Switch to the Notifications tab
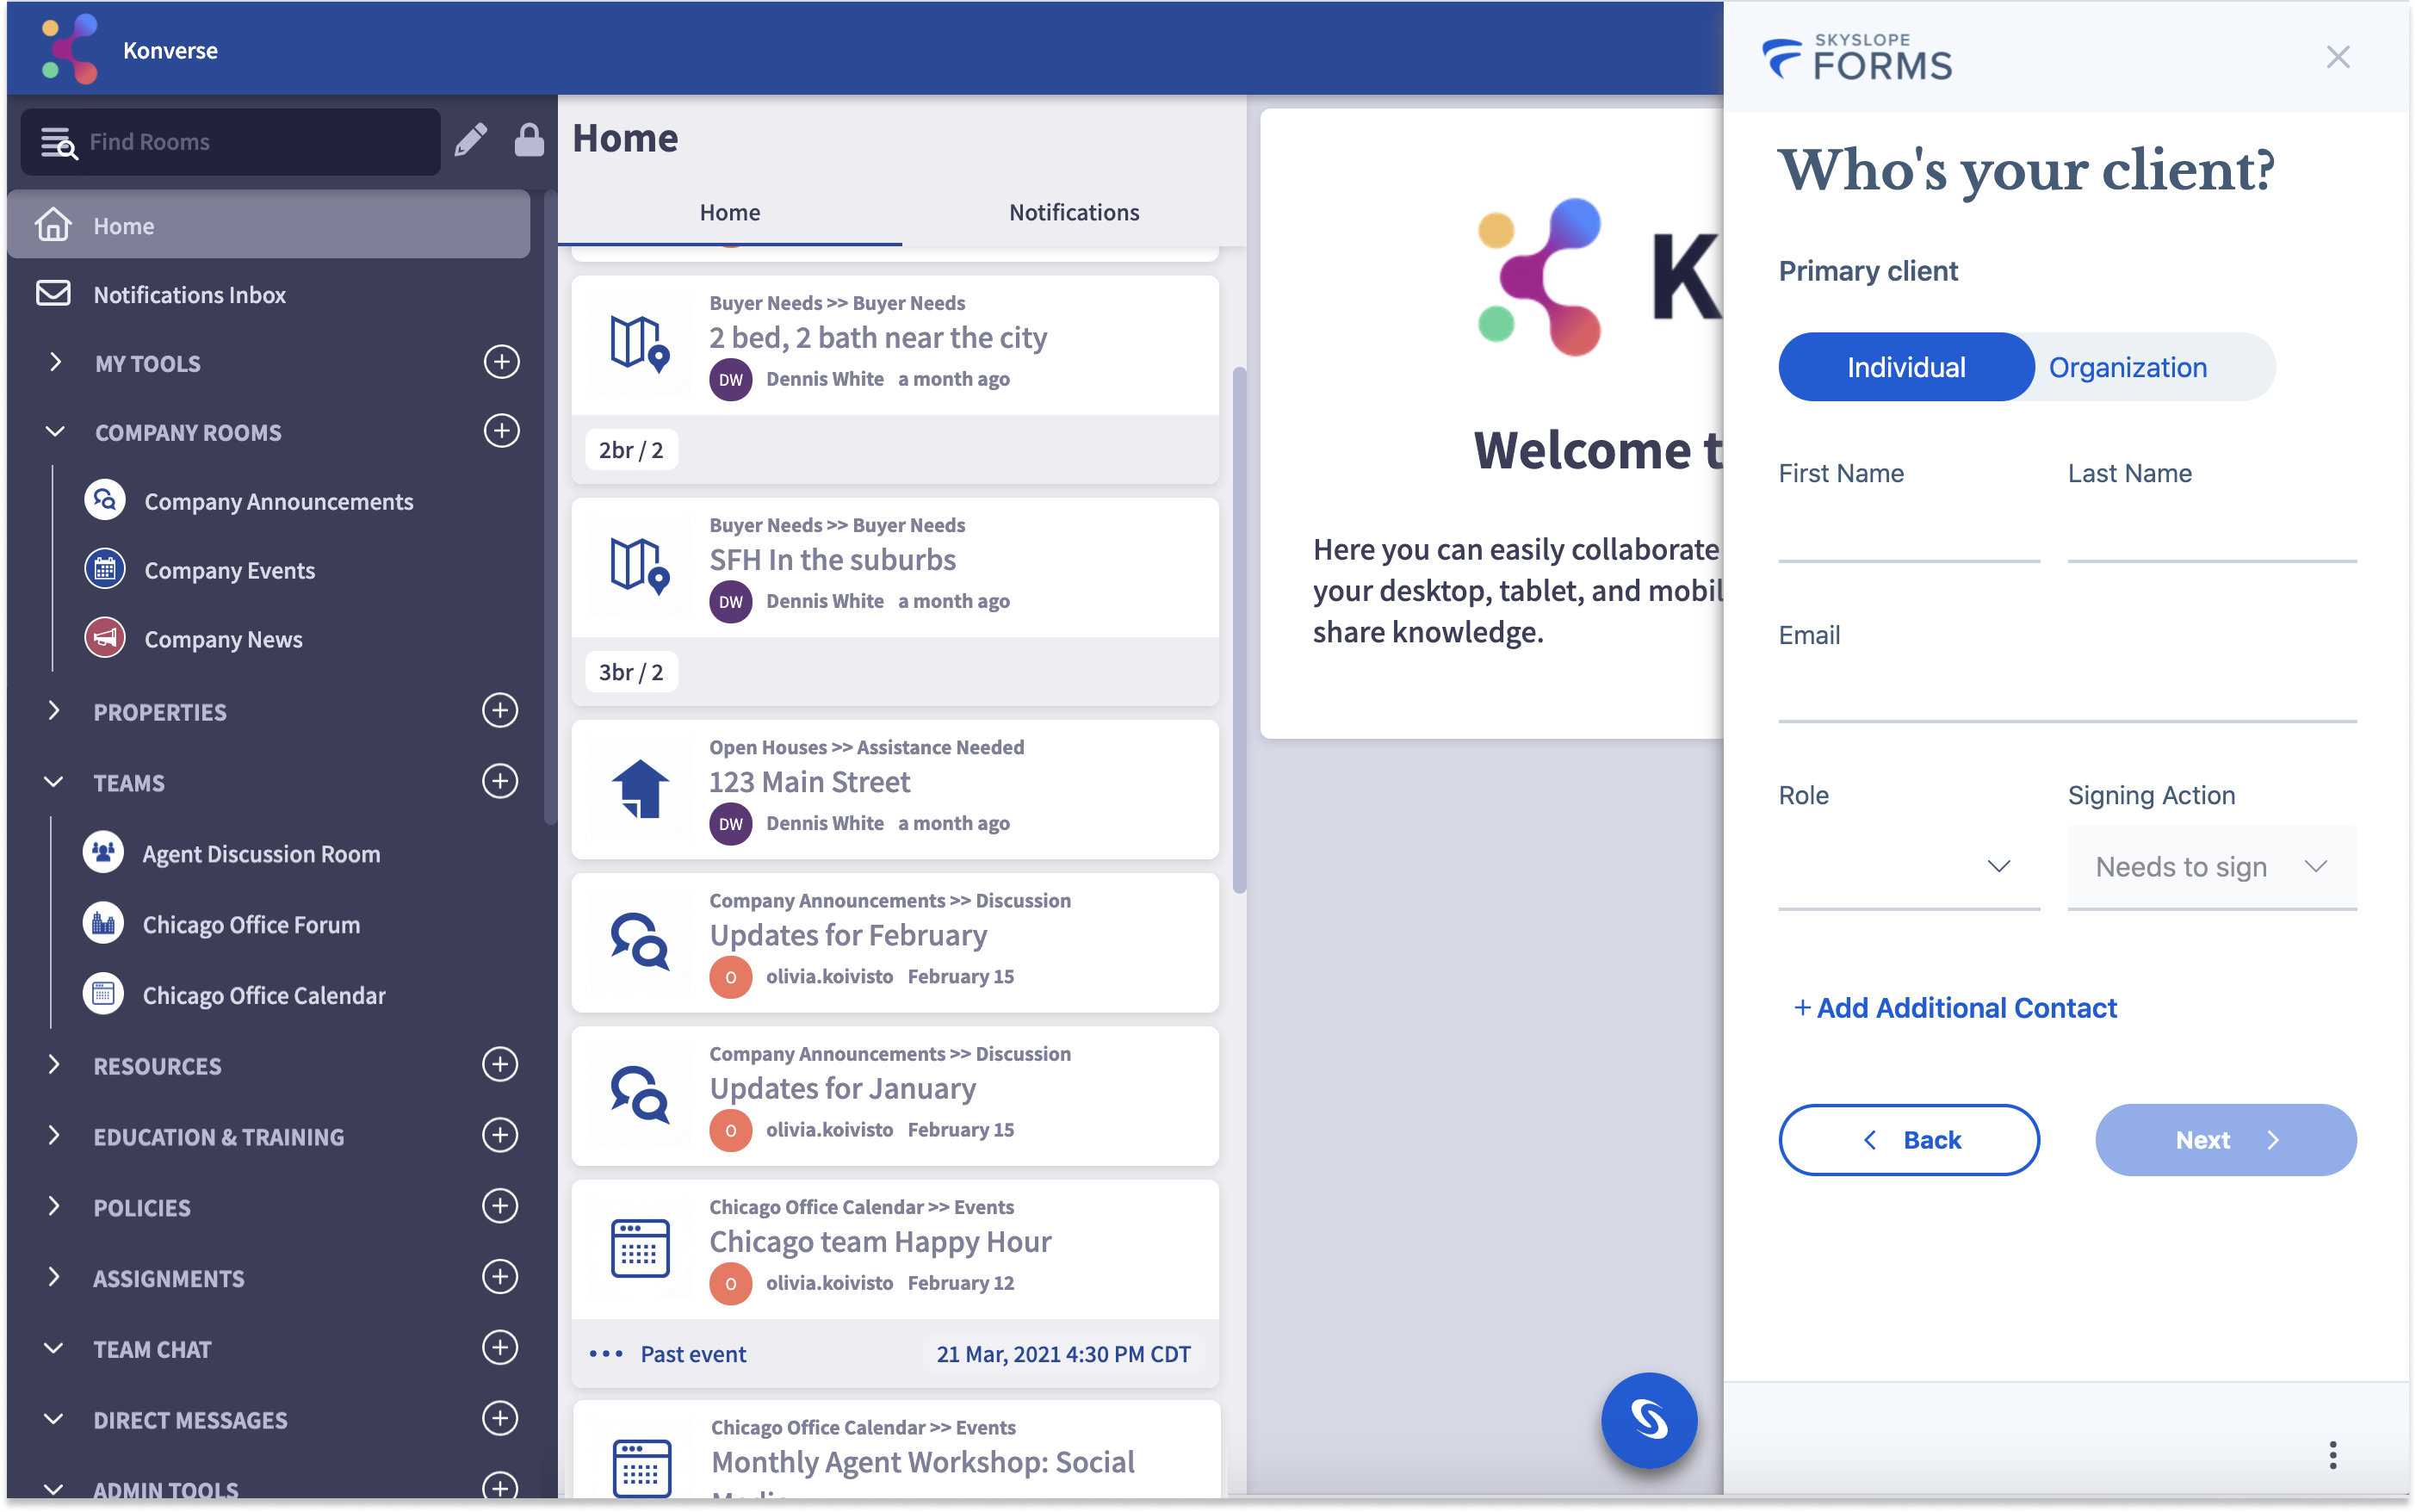 [1073, 212]
